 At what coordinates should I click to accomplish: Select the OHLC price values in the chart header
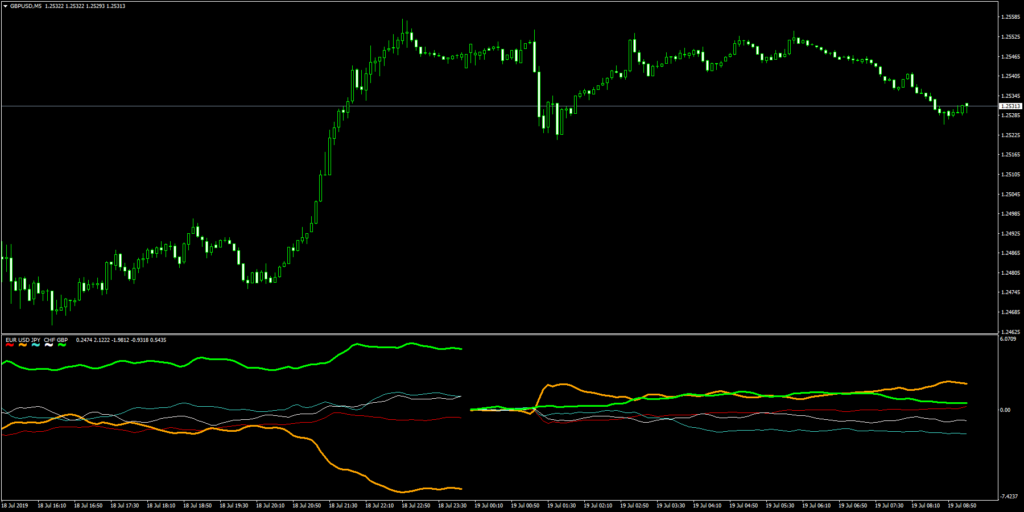tap(83, 6)
